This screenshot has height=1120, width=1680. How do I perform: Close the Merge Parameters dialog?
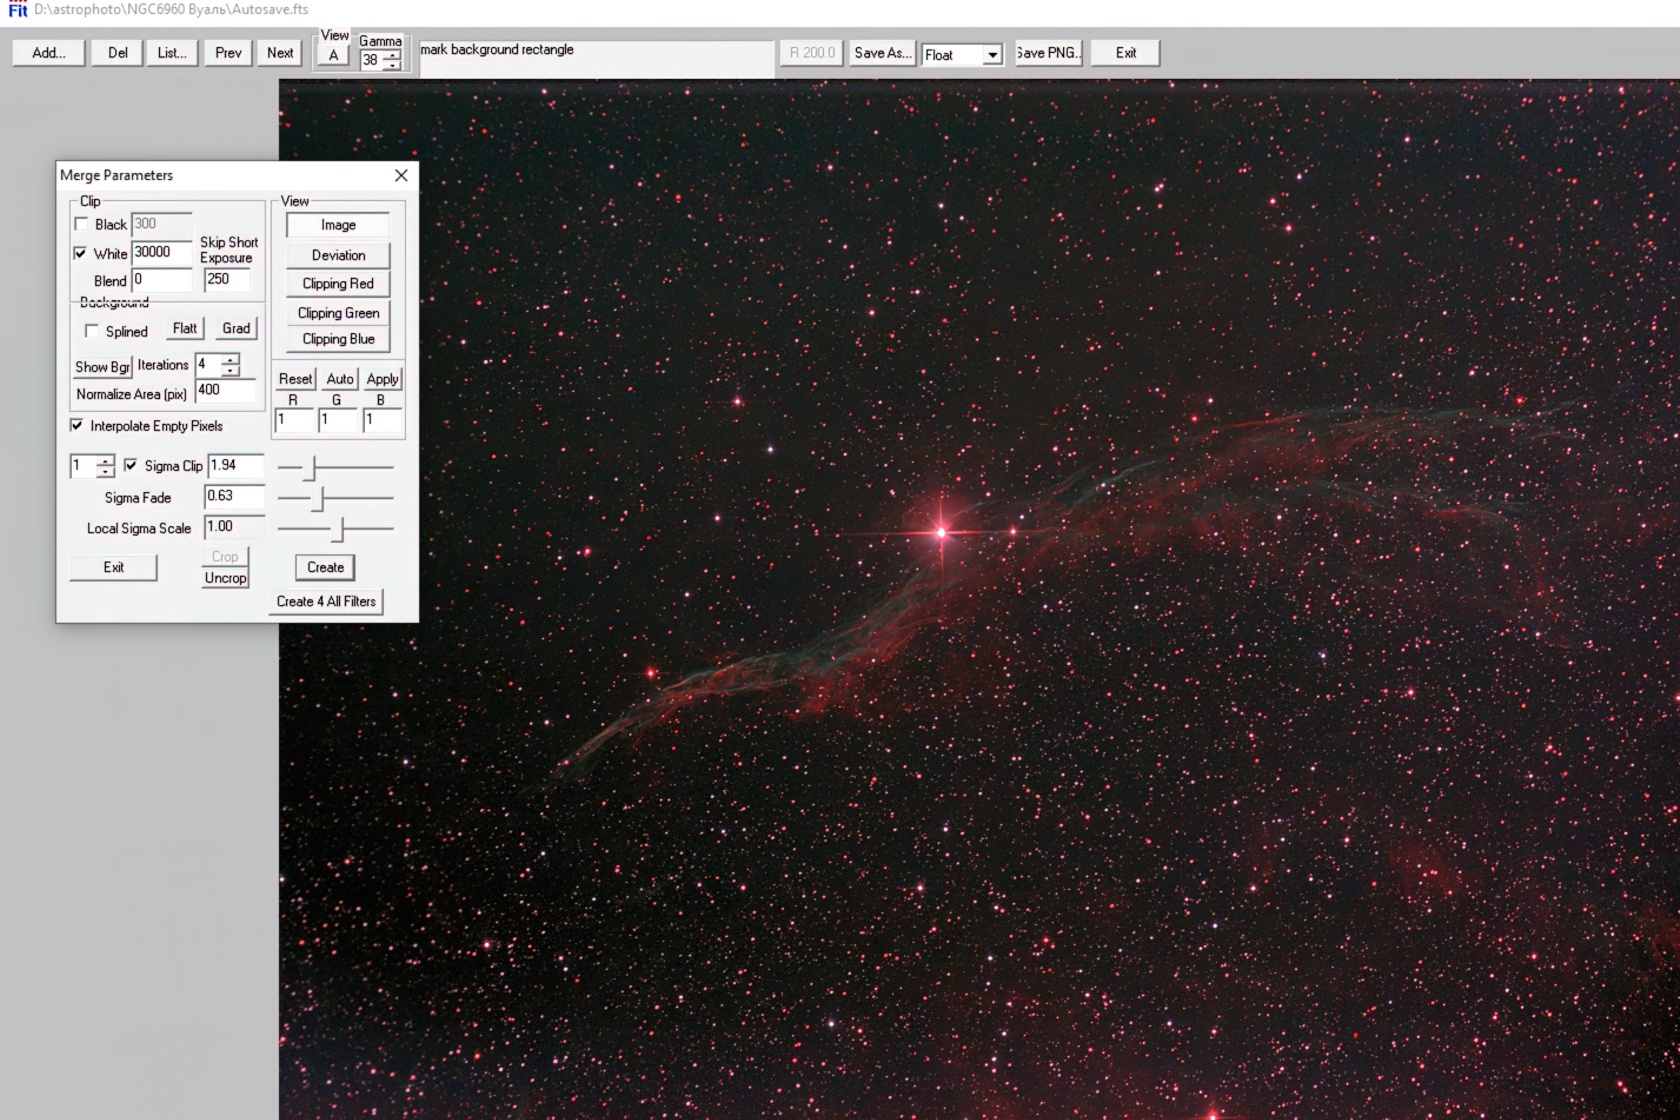click(401, 175)
